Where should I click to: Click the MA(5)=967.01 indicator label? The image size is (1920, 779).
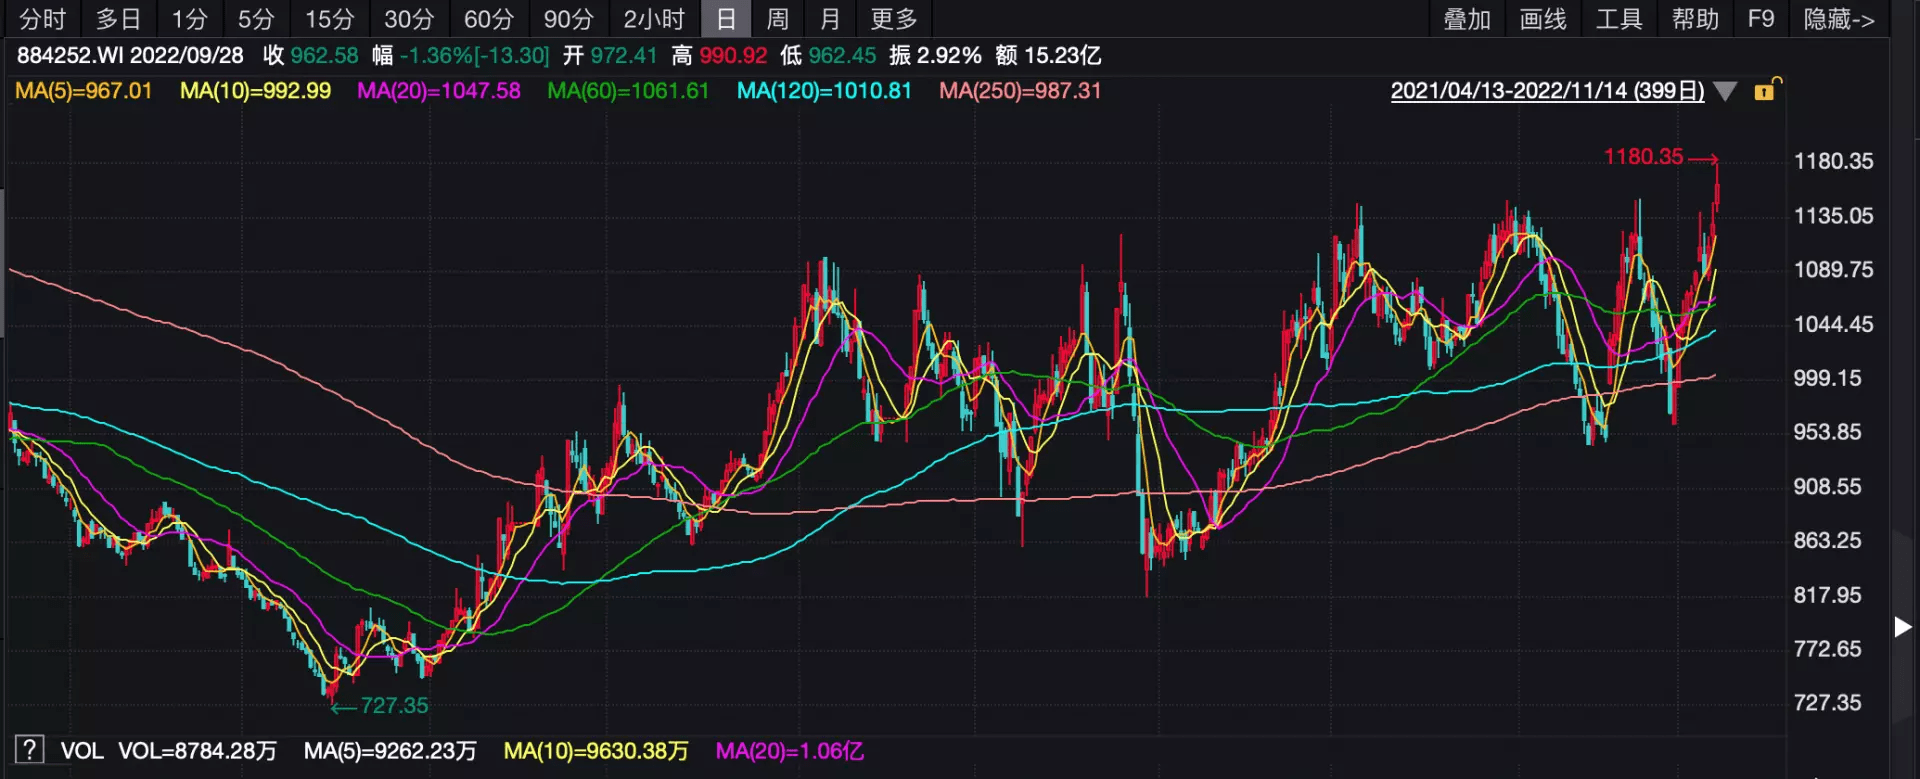pos(84,91)
